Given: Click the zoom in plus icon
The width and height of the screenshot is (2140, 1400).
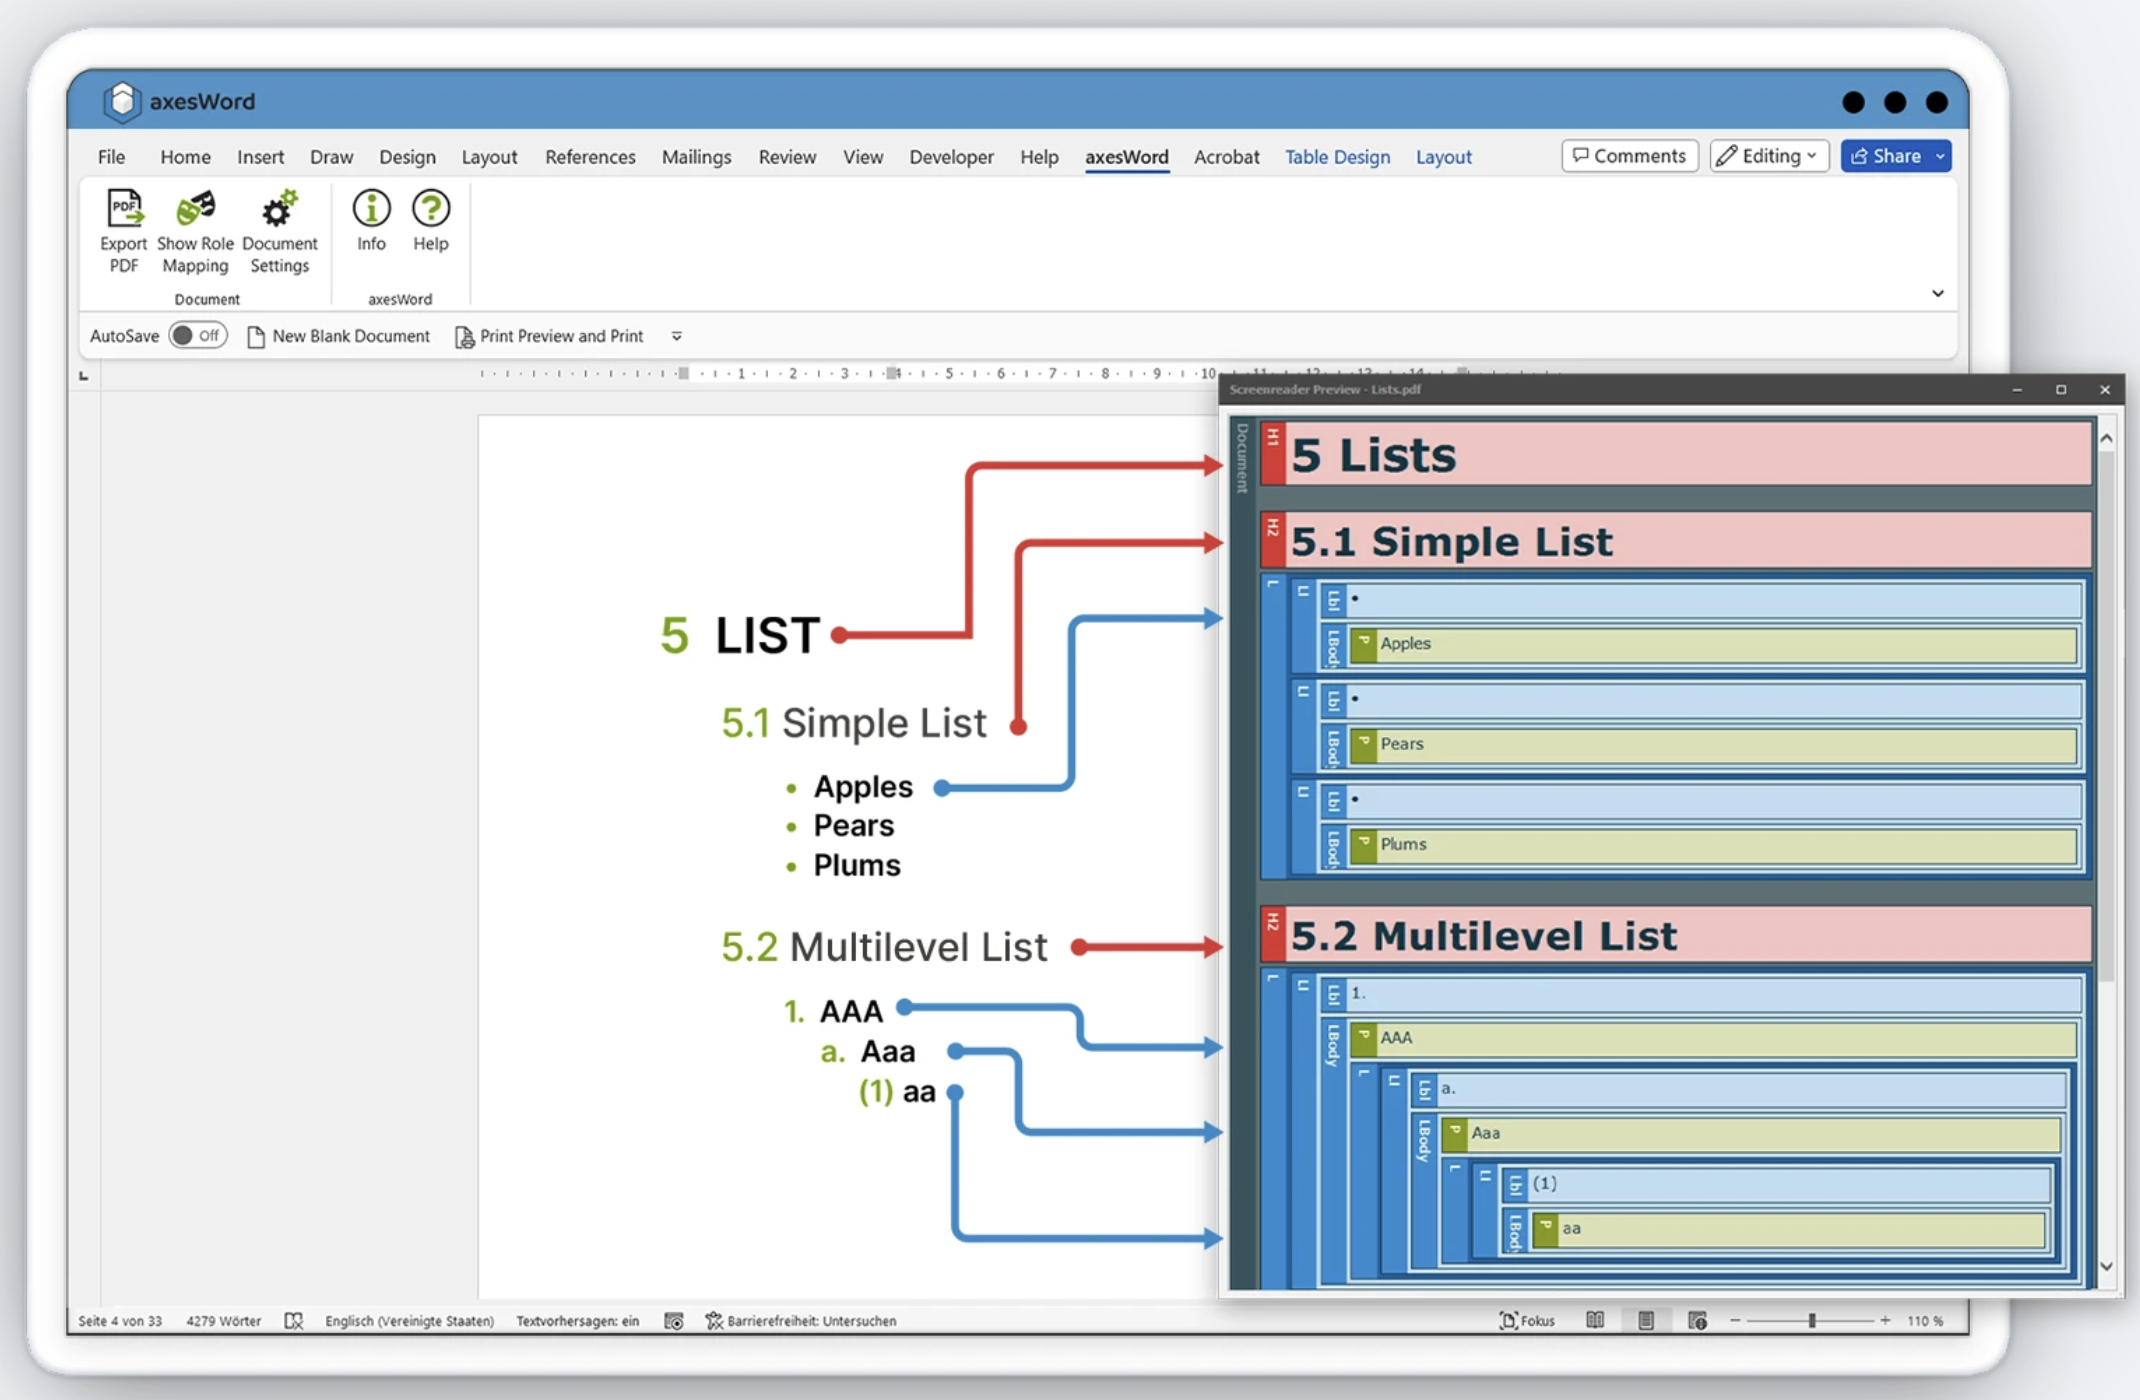Looking at the screenshot, I should [x=1885, y=1321].
